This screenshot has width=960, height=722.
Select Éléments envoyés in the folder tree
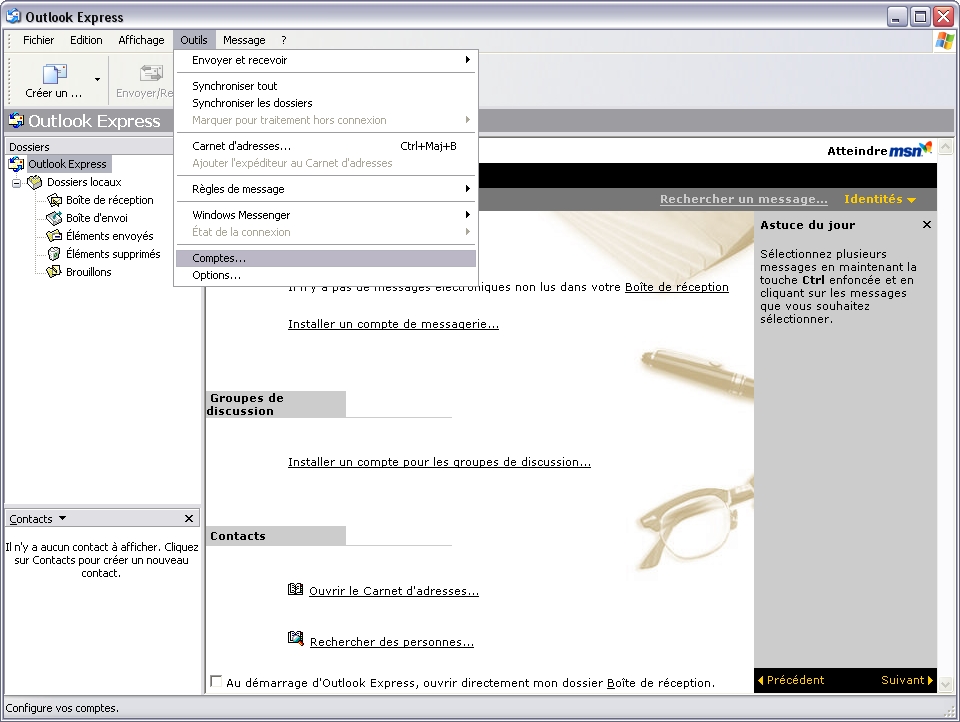pos(110,236)
